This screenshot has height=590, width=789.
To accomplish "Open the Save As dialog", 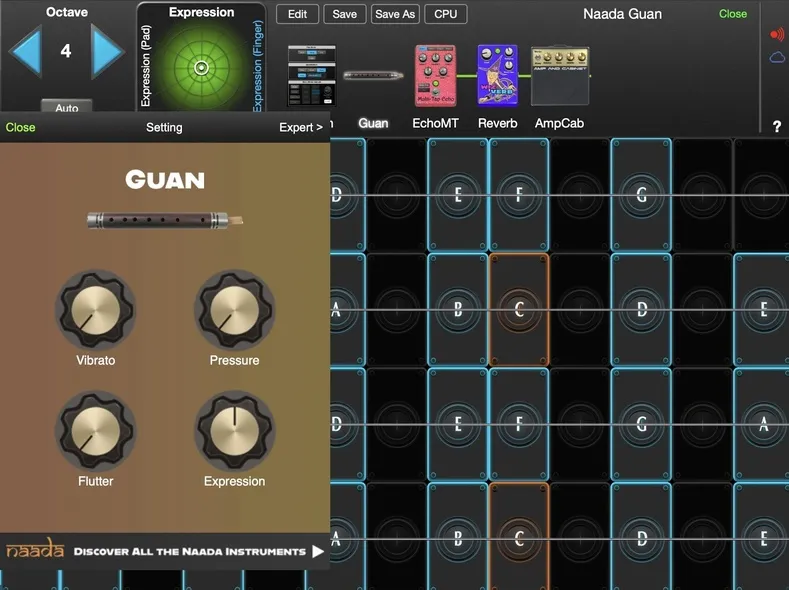I will [x=395, y=14].
